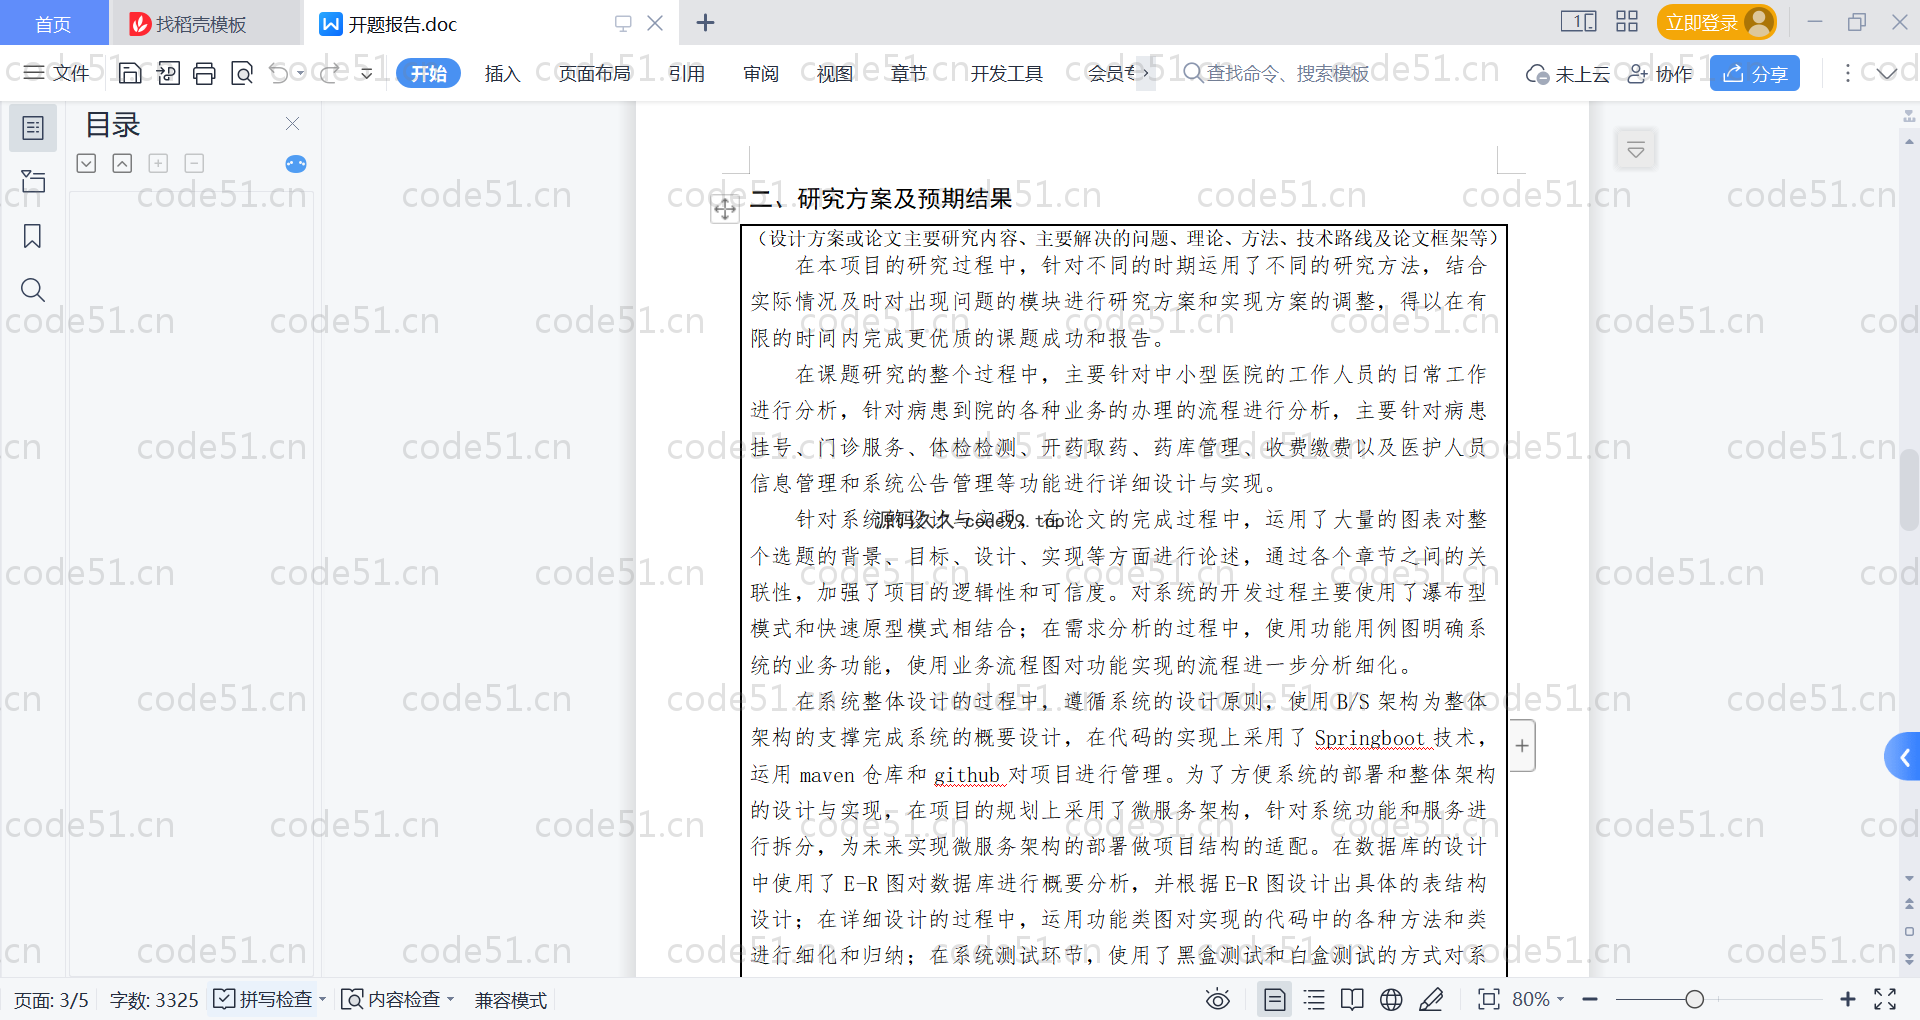The width and height of the screenshot is (1920, 1020).
Task: Click the blue smart TOC icon
Action: pyautogui.click(x=296, y=164)
